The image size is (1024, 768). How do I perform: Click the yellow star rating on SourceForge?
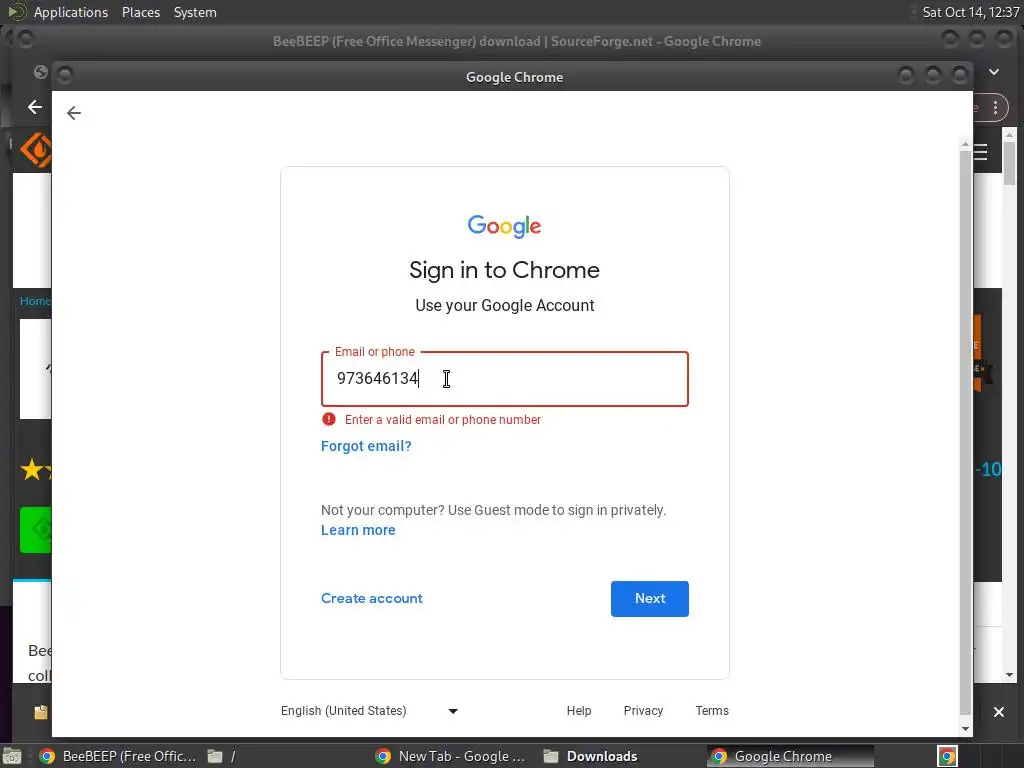click(31, 470)
